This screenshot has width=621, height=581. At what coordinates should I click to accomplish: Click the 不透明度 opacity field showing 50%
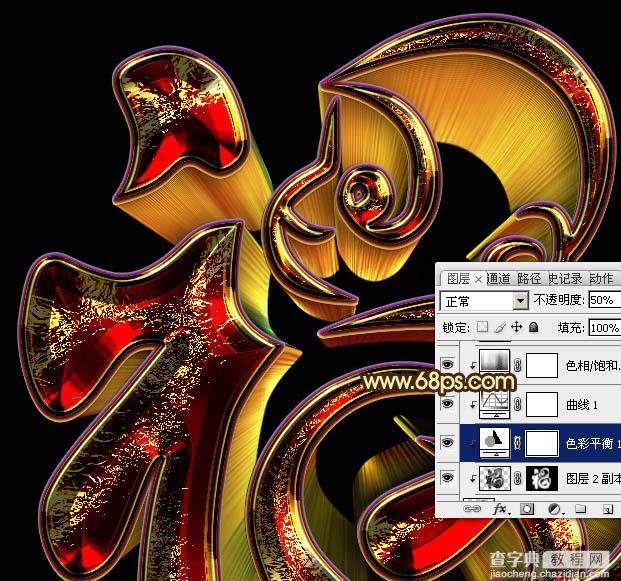point(604,300)
